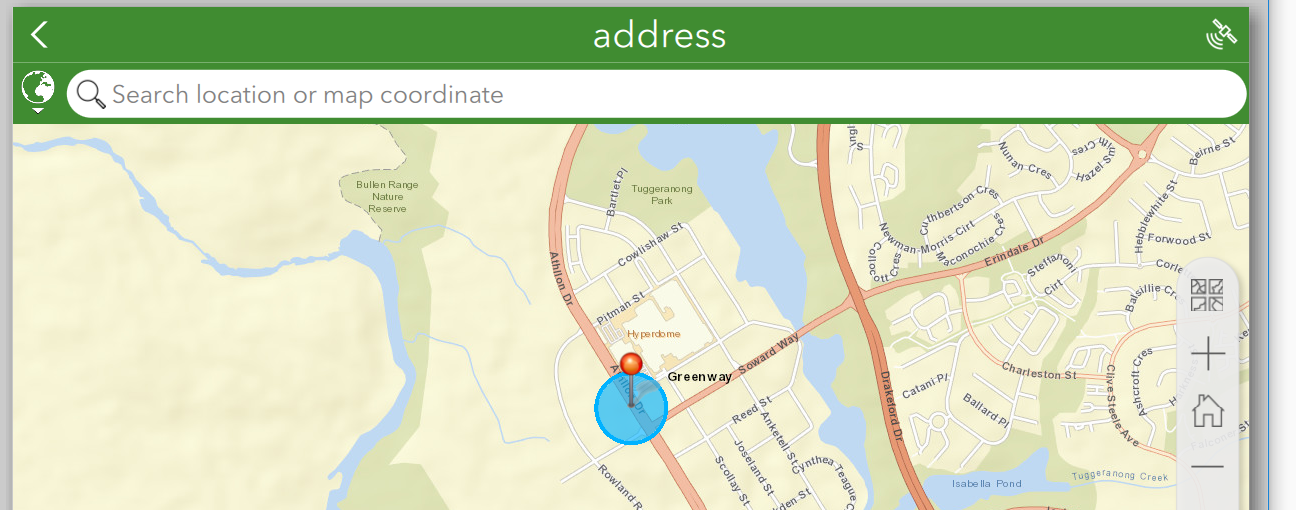Image resolution: width=1296 pixels, height=510 pixels.
Task: Click the blue location accuracy circle
Action: [x=631, y=408]
